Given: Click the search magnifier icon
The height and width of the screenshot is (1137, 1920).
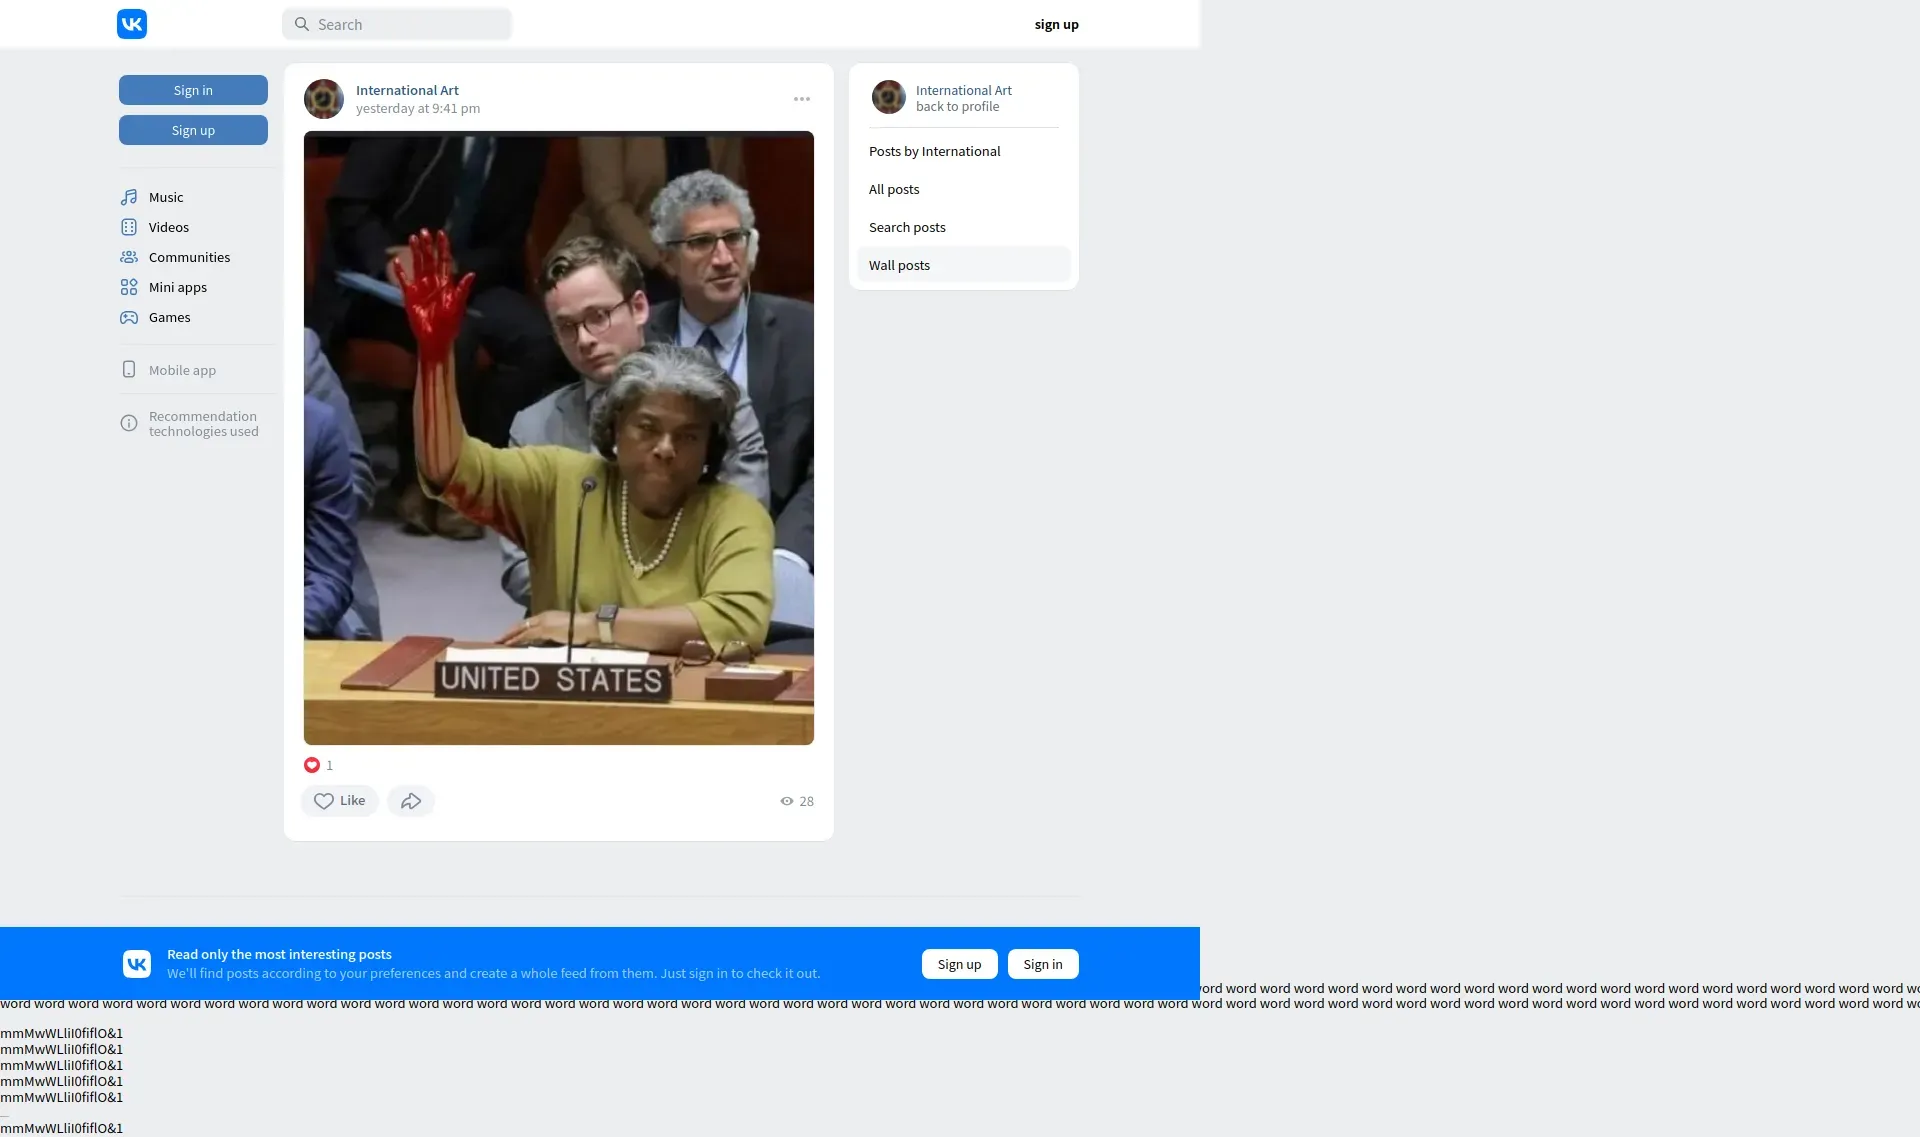Looking at the screenshot, I should click(302, 24).
